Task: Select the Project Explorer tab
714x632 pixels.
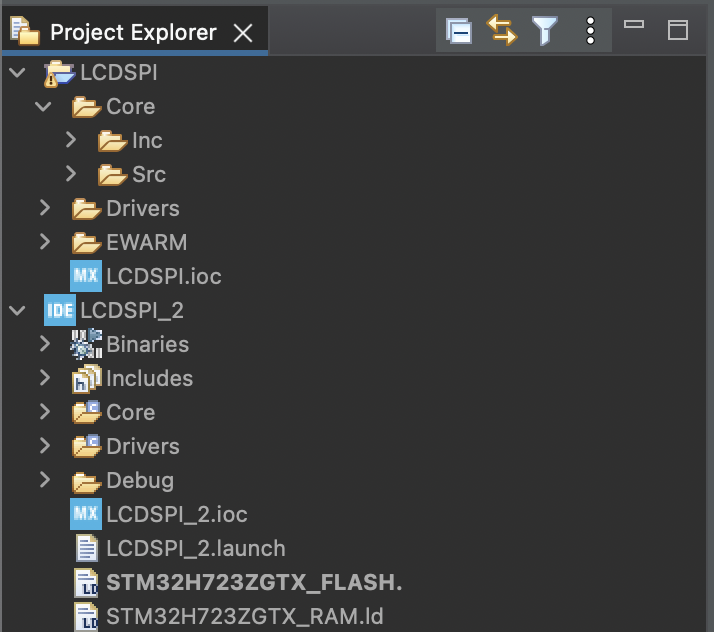Action: coord(132,32)
